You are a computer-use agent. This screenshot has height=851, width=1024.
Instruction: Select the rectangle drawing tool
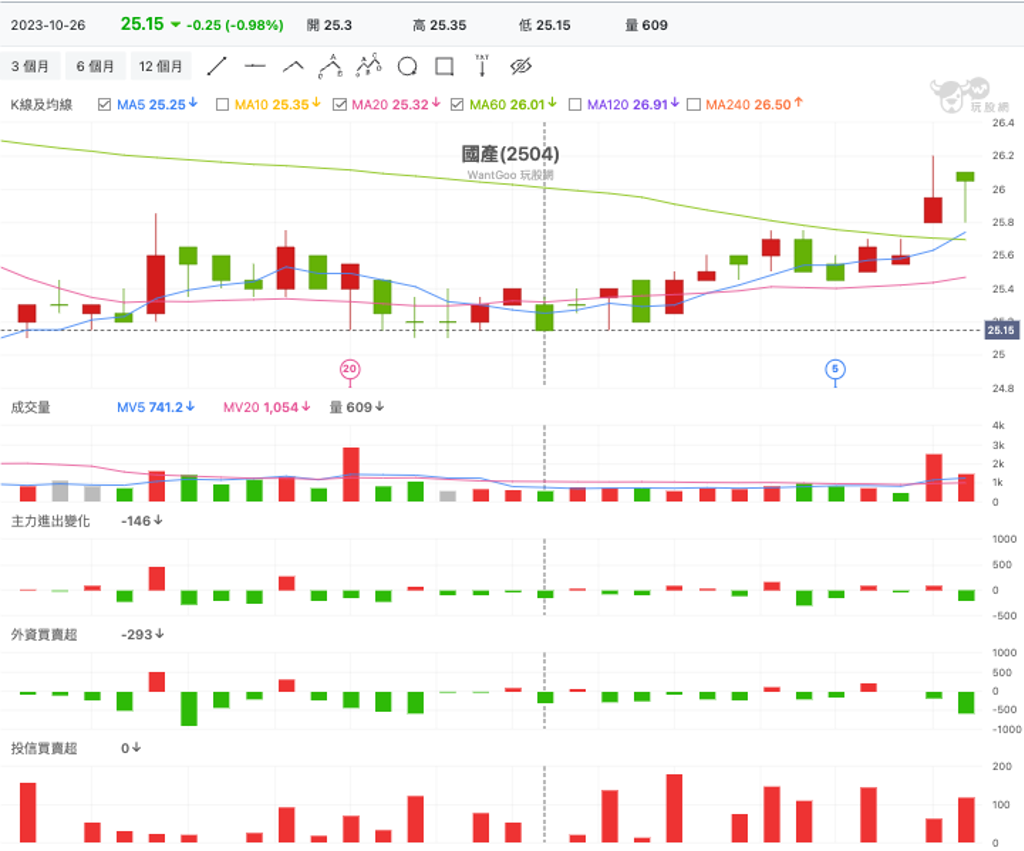click(x=445, y=66)
